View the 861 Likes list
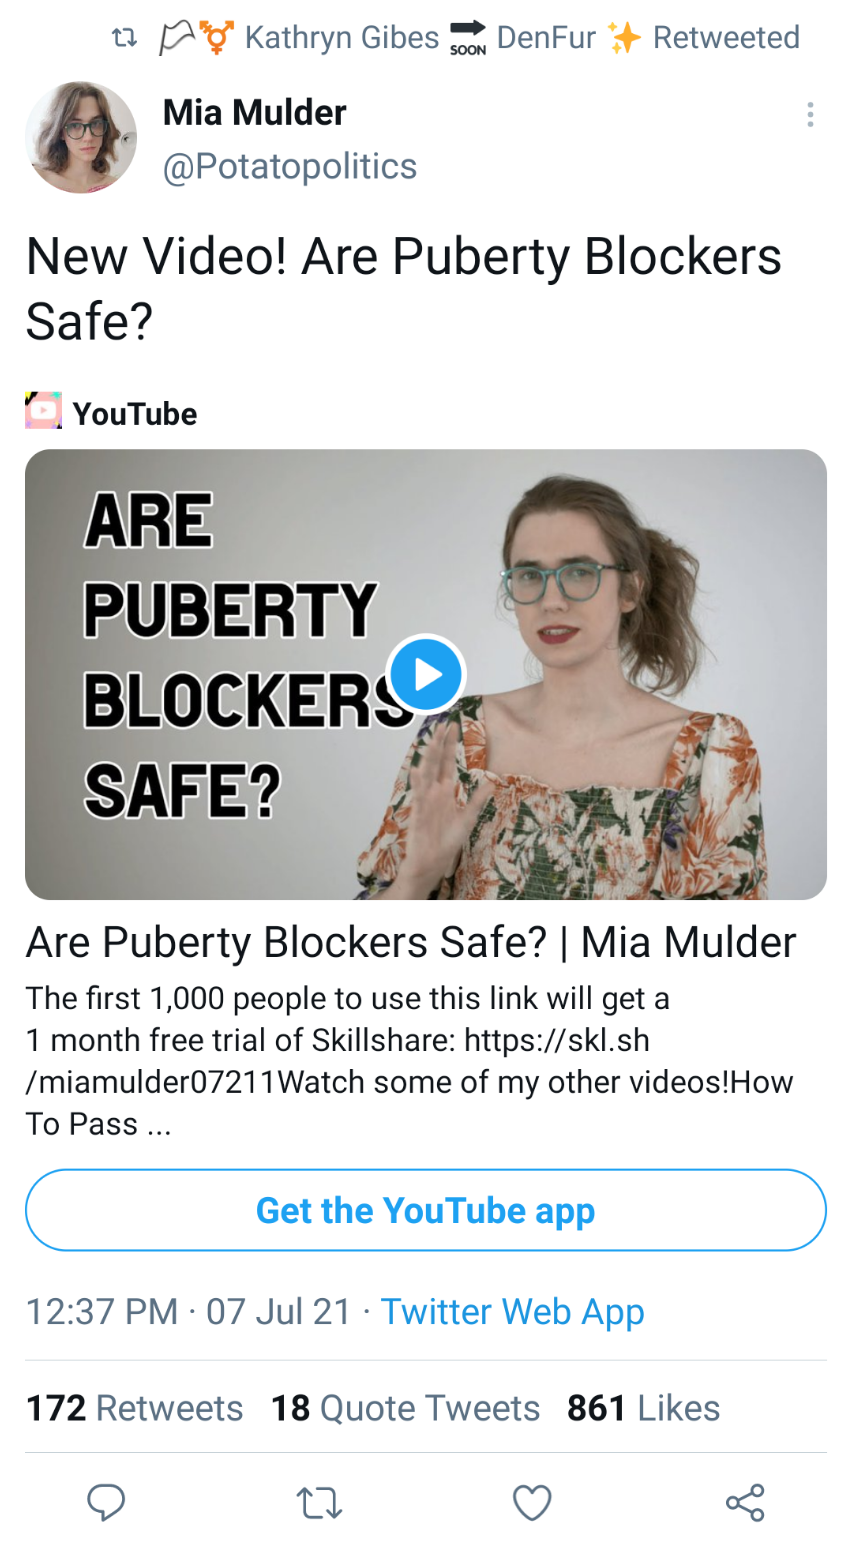The width and height of the screenshot is (853, 1543). pos(644,1408)
